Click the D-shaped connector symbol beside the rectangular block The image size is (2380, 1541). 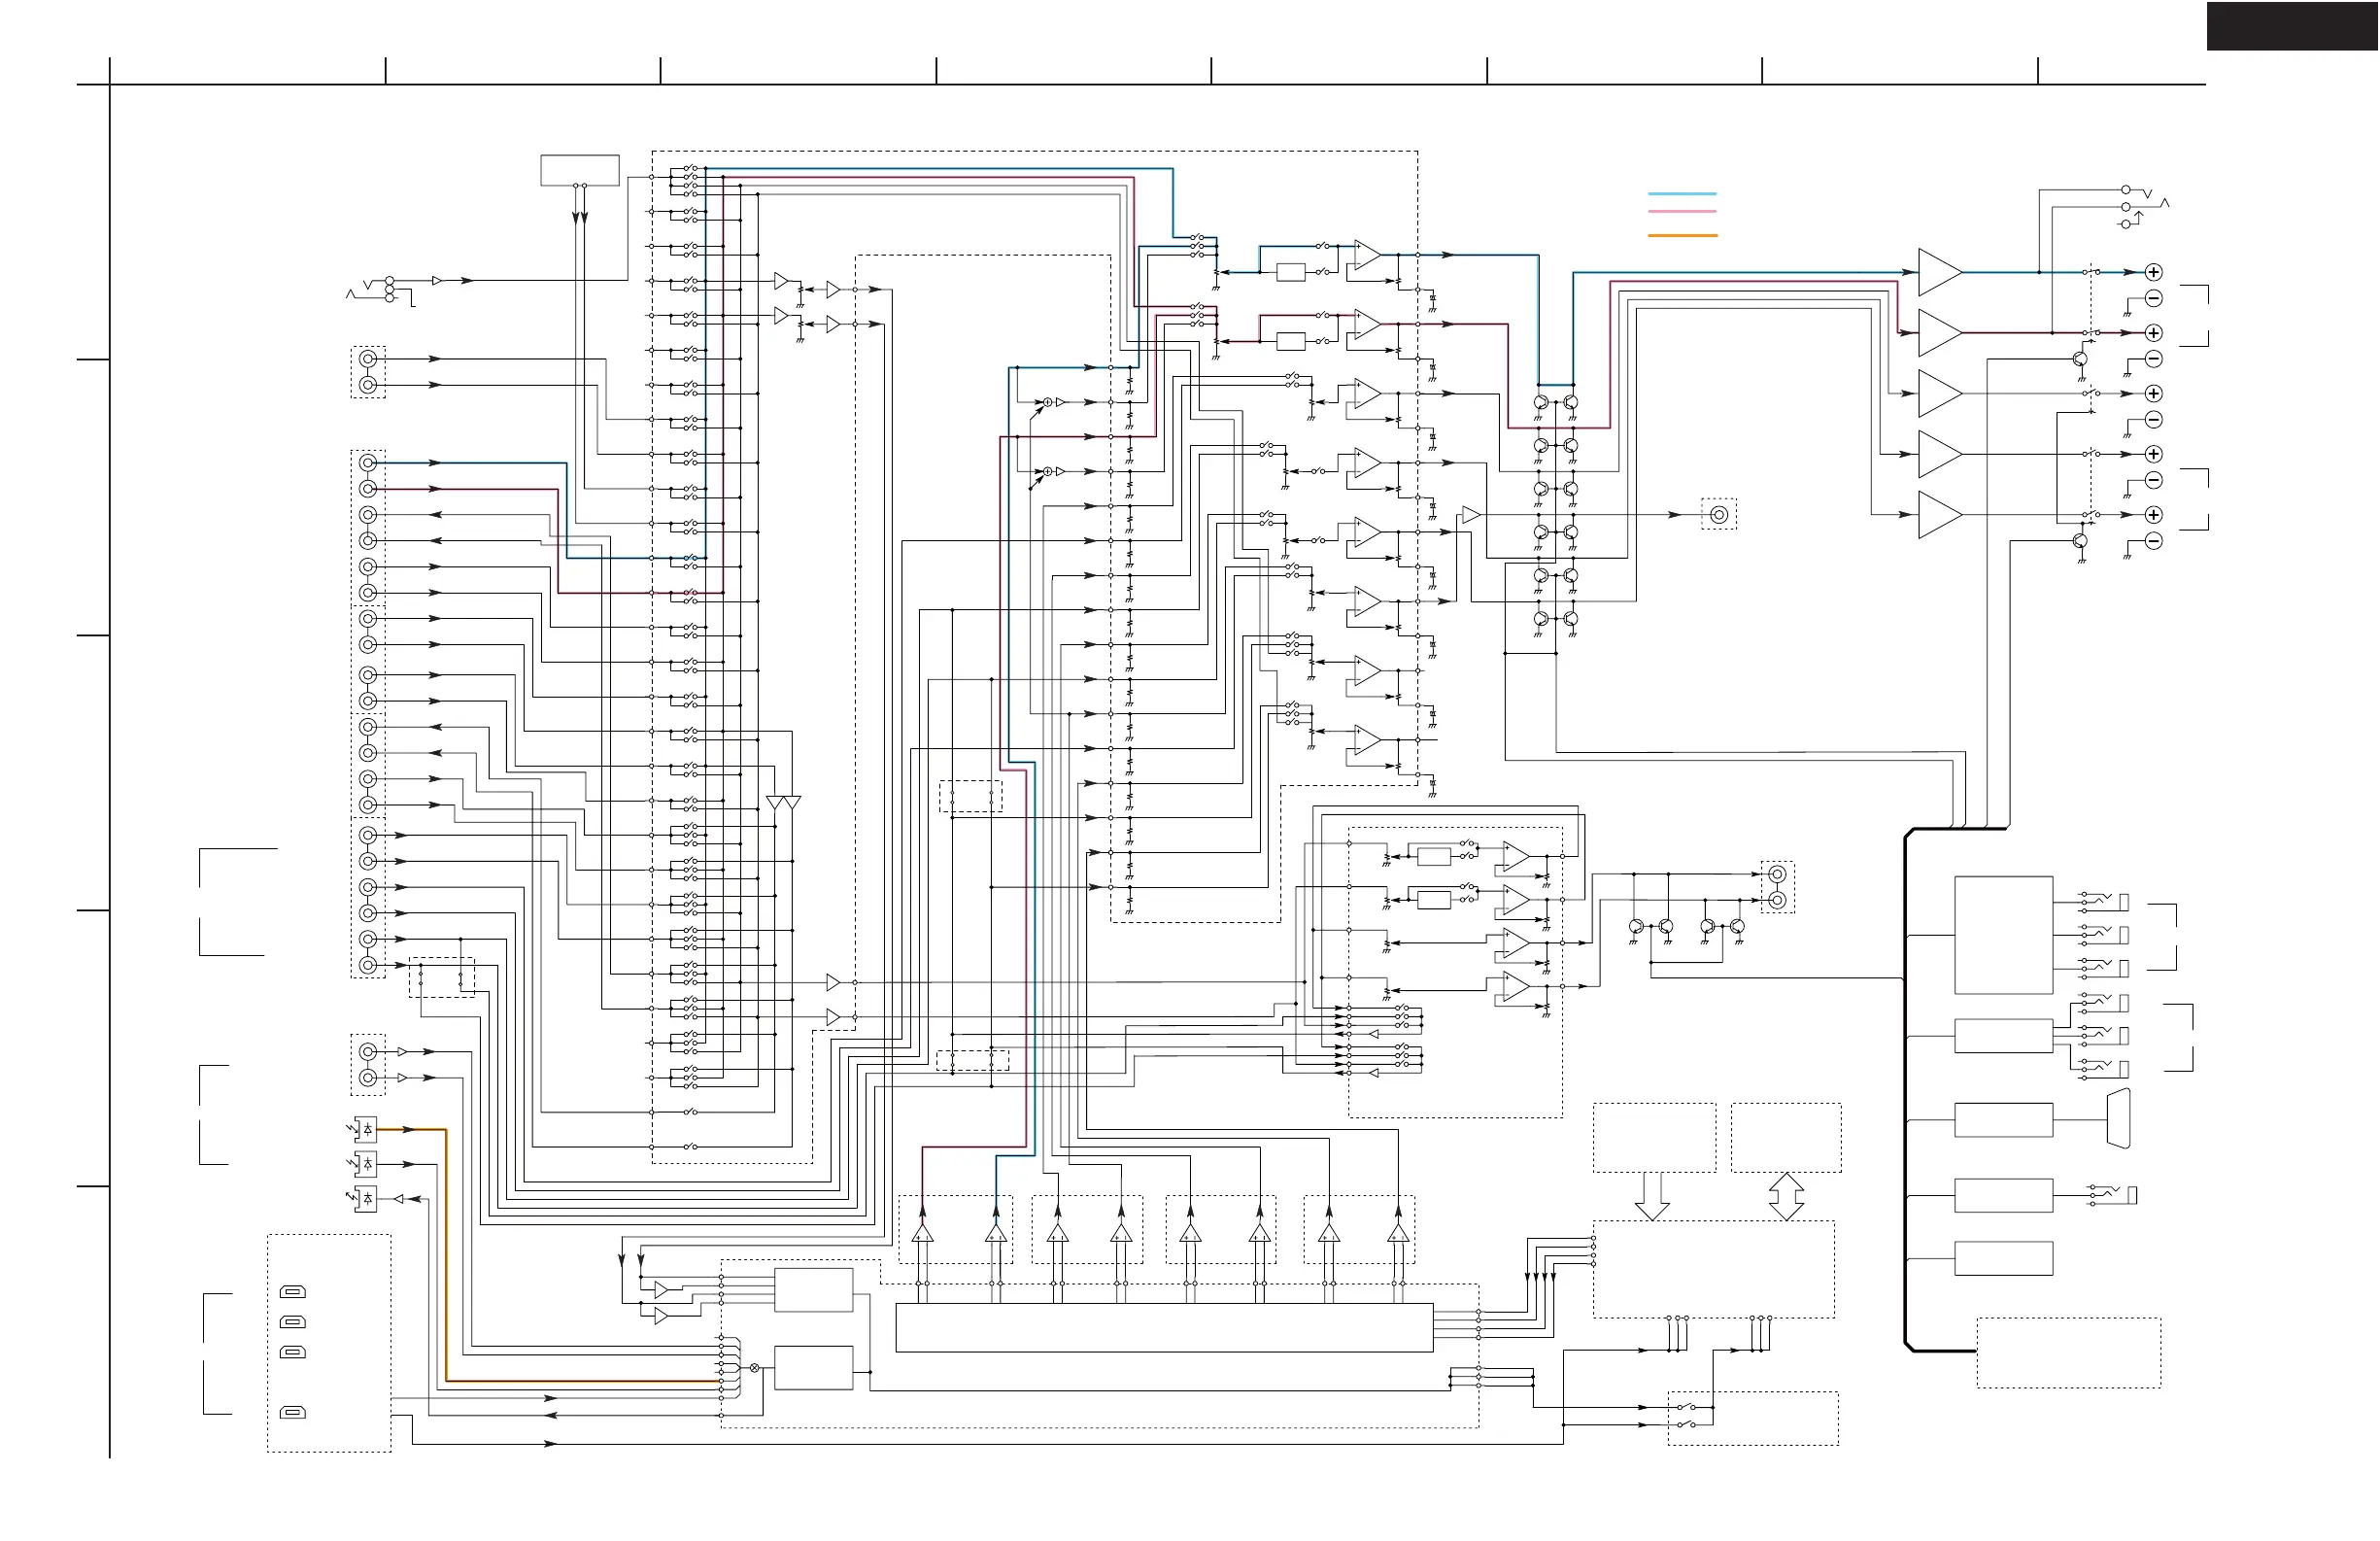point(2118,1119)
